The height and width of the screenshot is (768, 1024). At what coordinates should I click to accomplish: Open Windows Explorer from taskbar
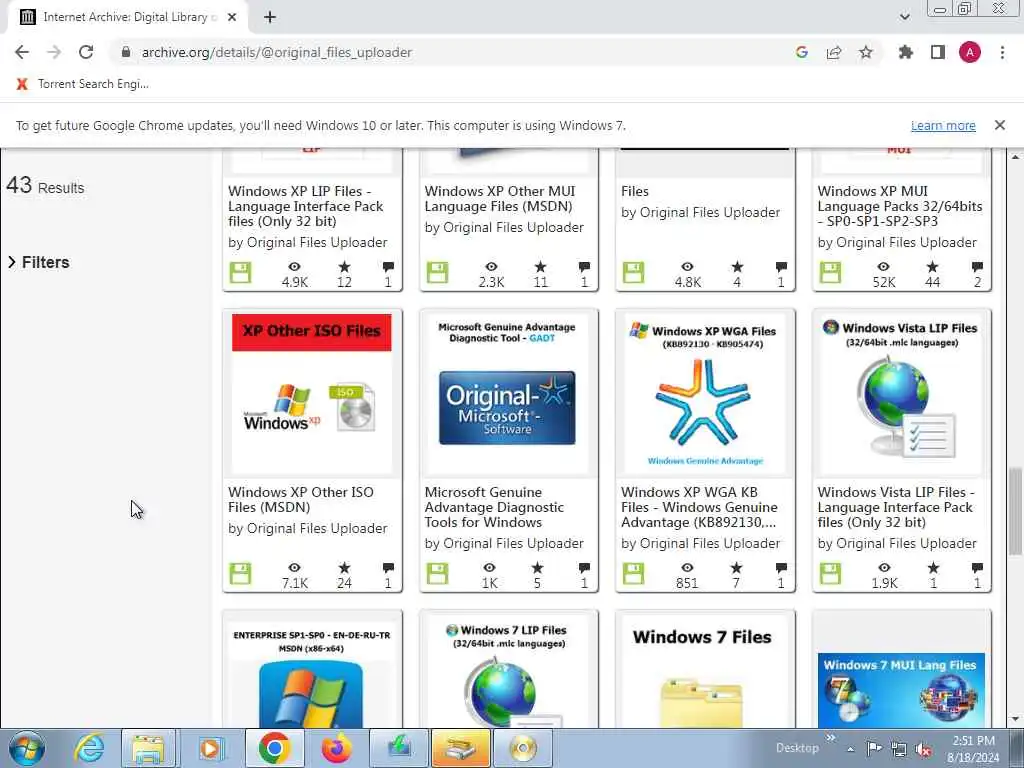[x=148, y=748]
